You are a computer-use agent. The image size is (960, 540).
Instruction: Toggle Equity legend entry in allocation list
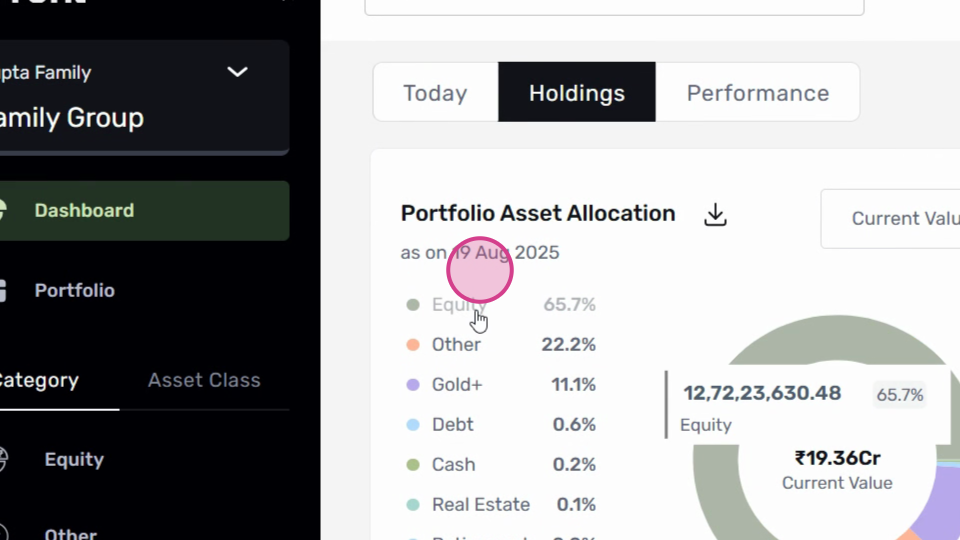(501, 304)
